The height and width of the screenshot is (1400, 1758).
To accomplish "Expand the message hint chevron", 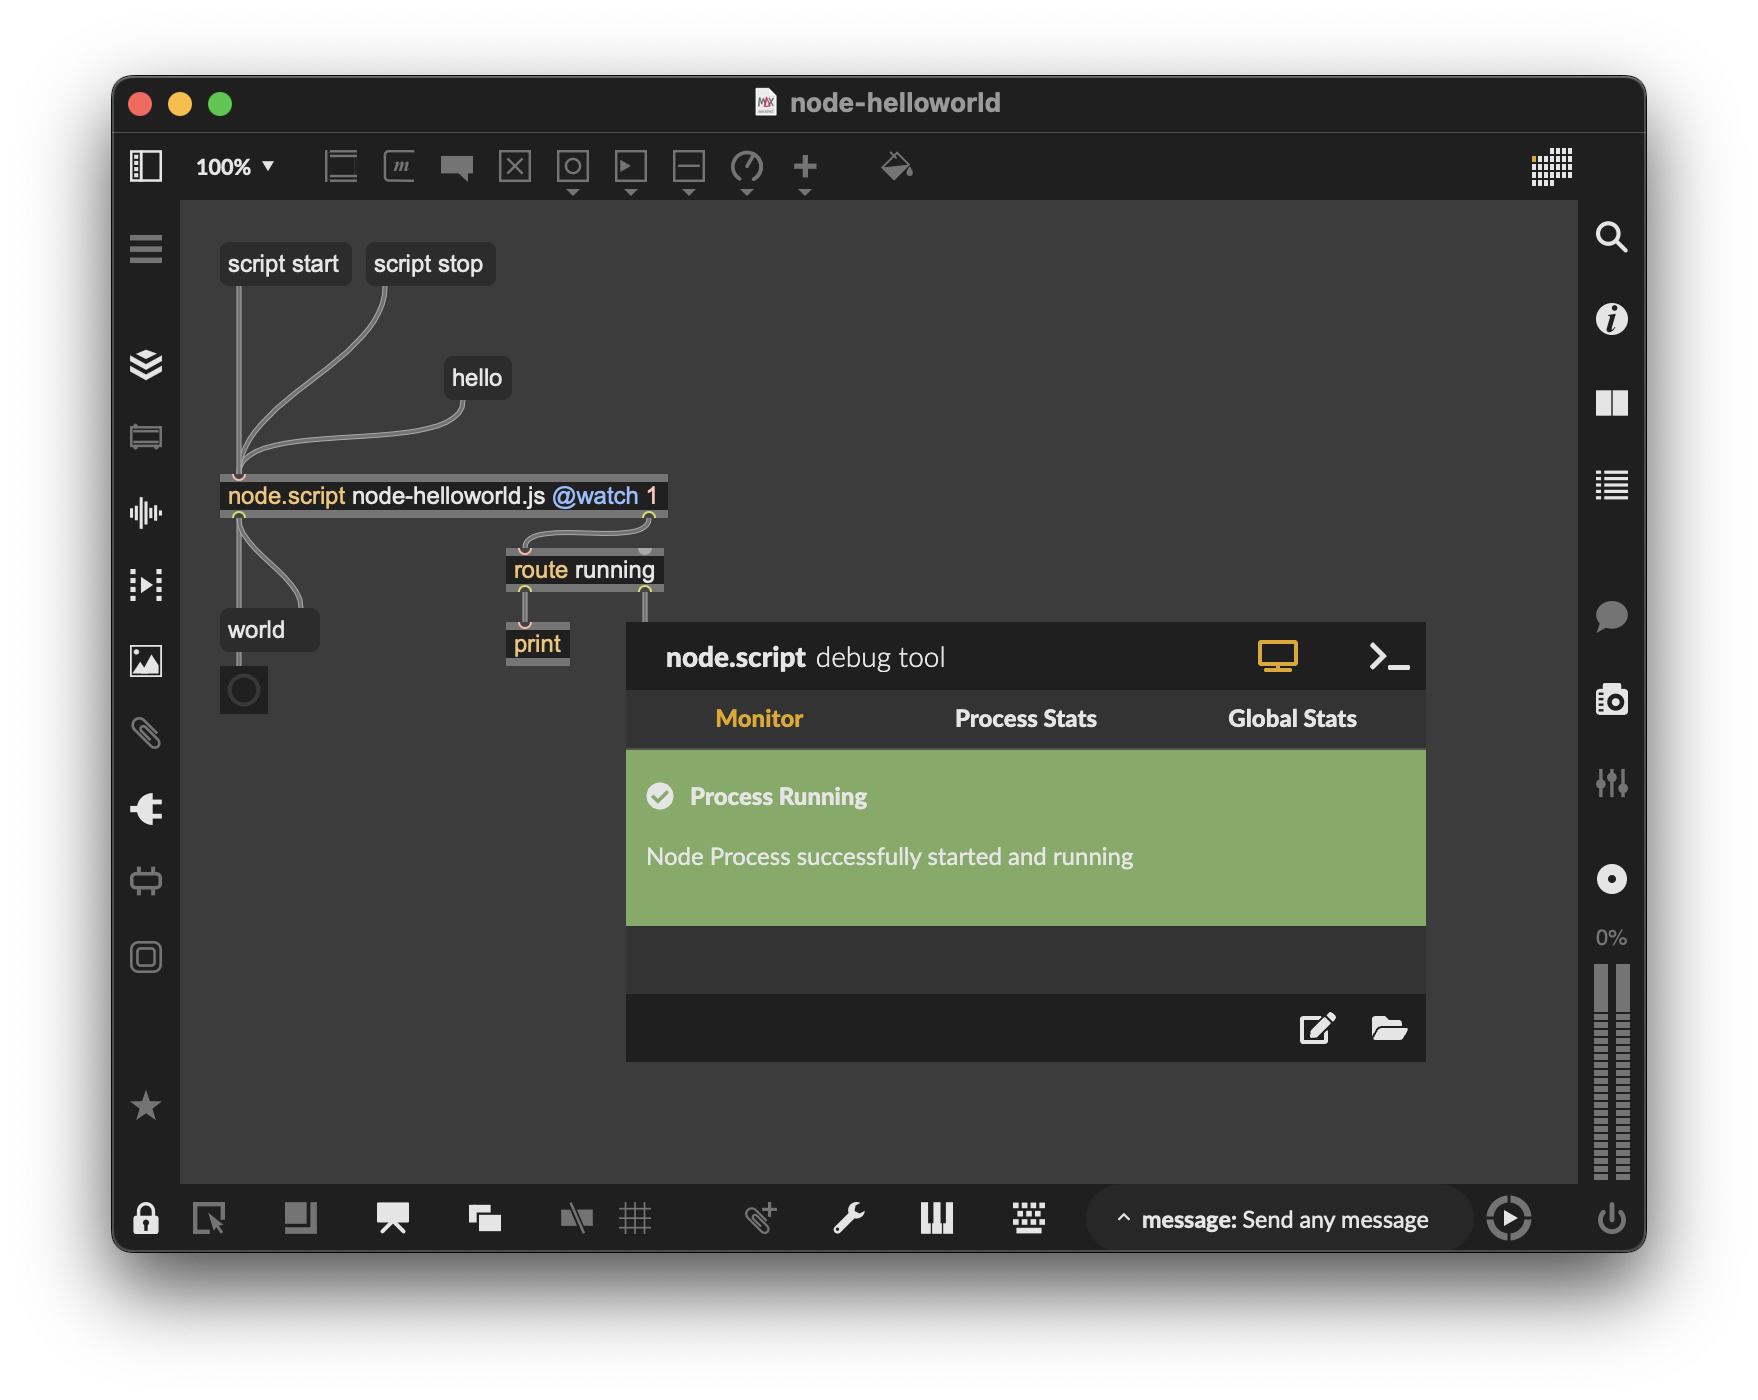I will pos(1123,1218).
